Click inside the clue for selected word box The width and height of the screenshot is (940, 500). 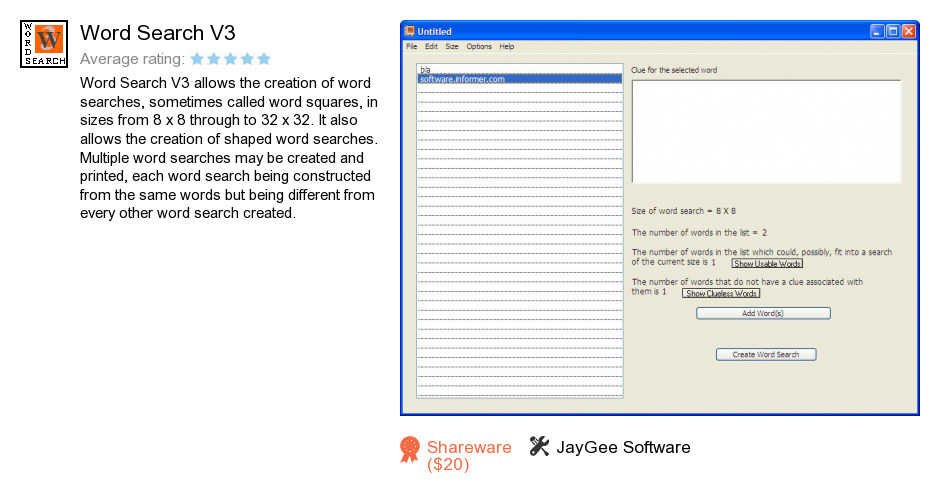click(766, 131)
